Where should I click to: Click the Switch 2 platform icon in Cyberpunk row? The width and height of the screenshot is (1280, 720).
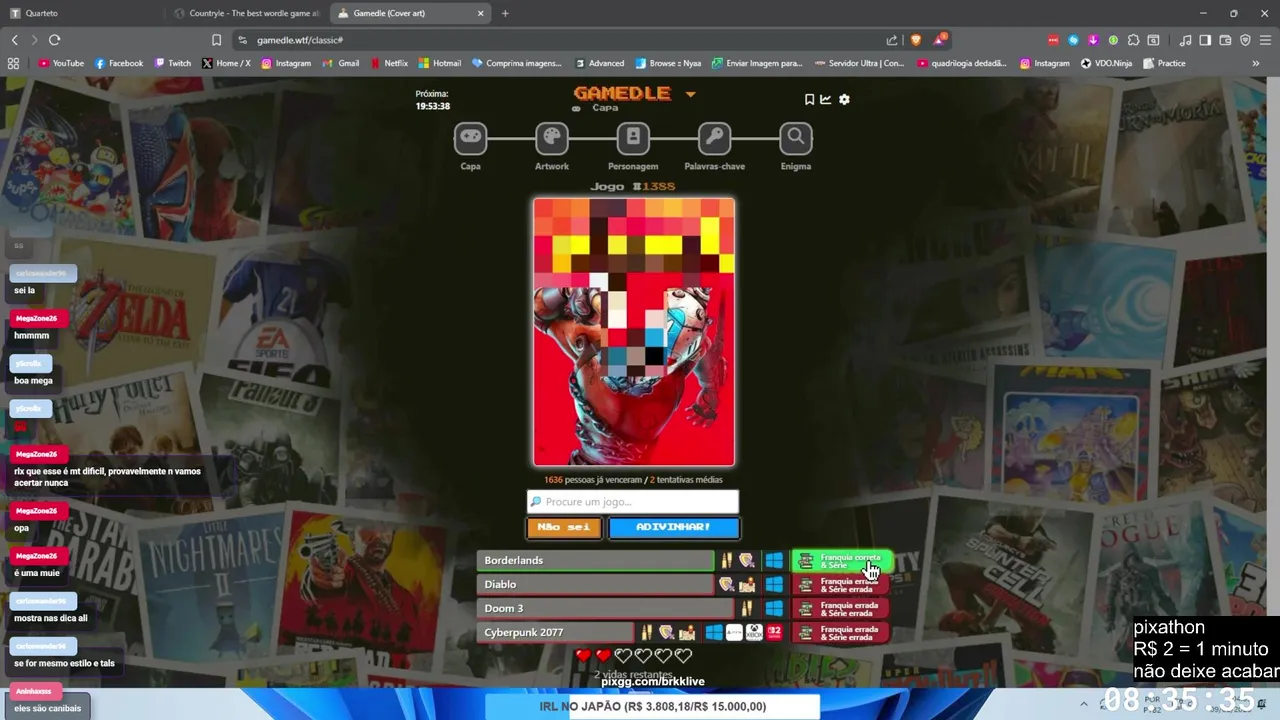point(774,632)
